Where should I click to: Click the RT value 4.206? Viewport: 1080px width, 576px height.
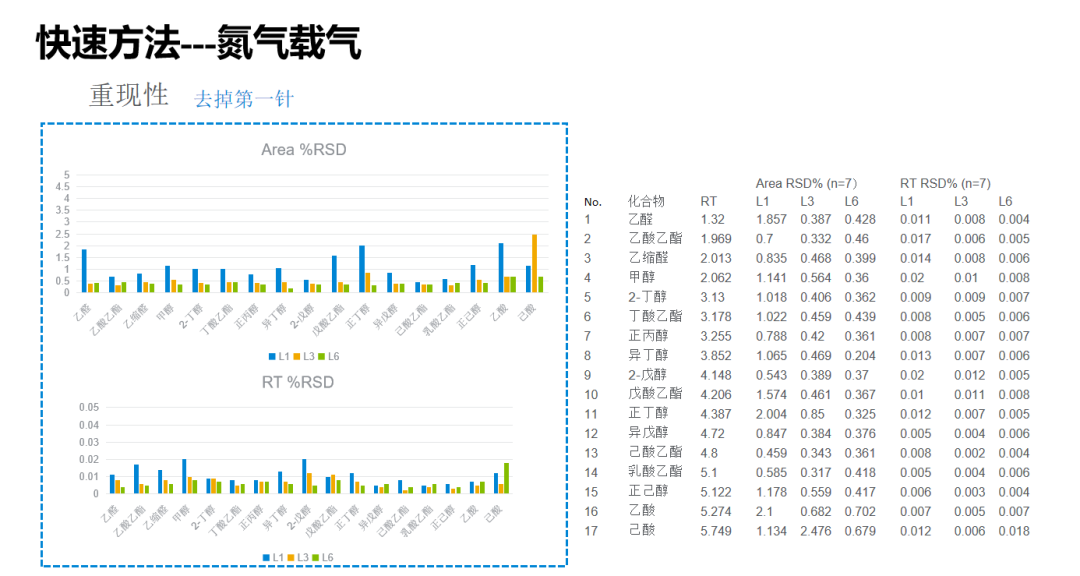(716, 395)
